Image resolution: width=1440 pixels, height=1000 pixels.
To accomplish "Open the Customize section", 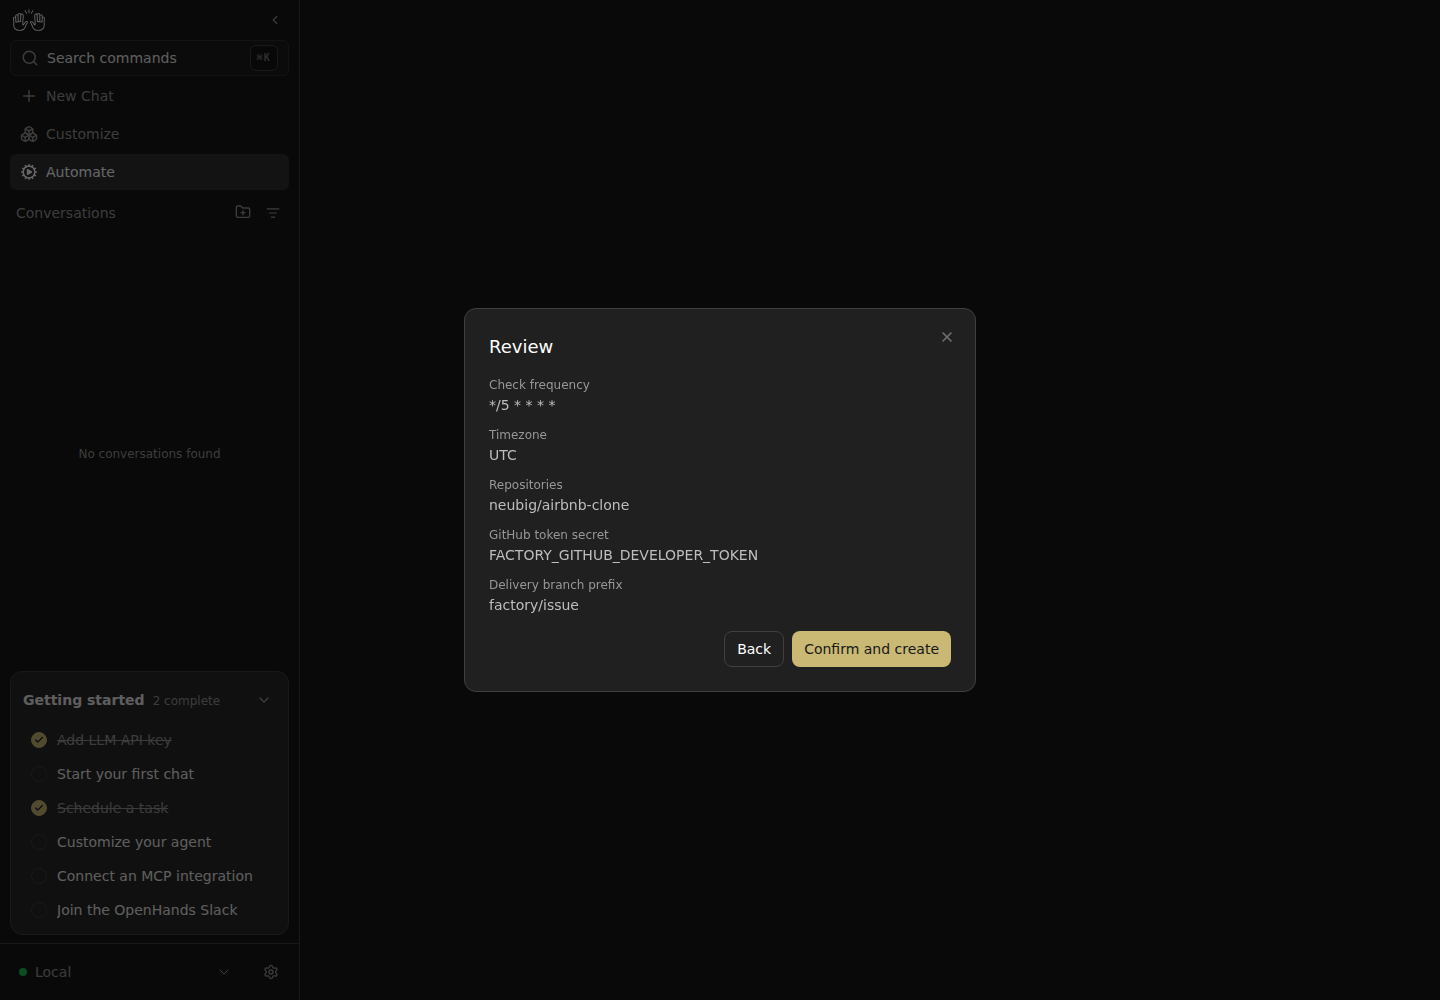I will click(149, 134).
